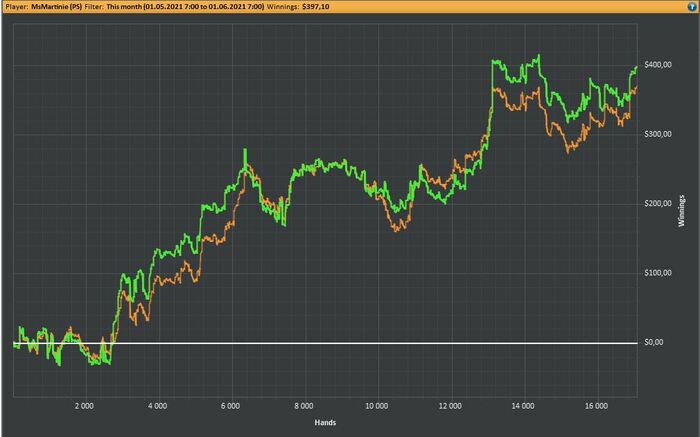Click the $200,00 y-axis label
The height and width of the screenshot is (437, 700).
(658, 204)
